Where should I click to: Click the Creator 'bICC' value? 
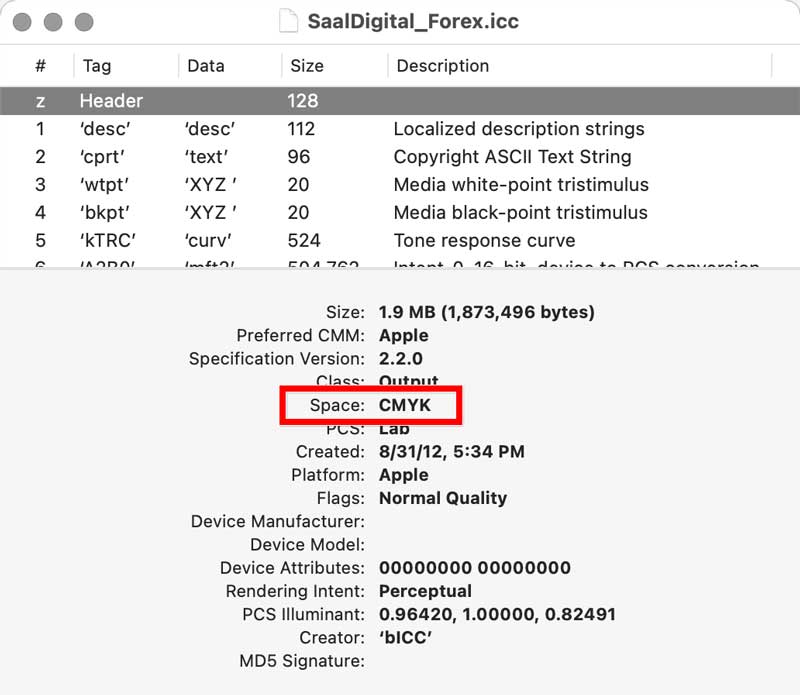[404, 637]
